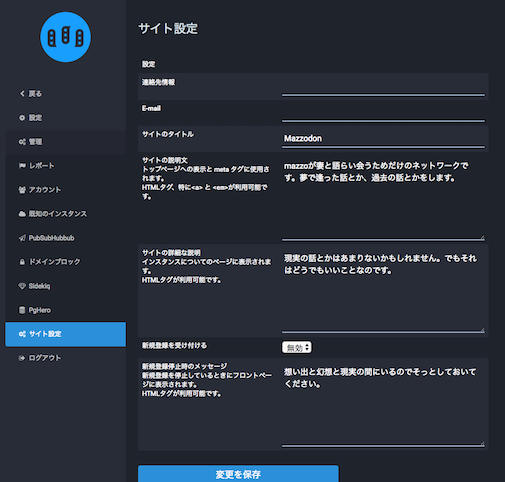
Task: Click the logout icon beside ログアウト
Action: tap(22, 358)
